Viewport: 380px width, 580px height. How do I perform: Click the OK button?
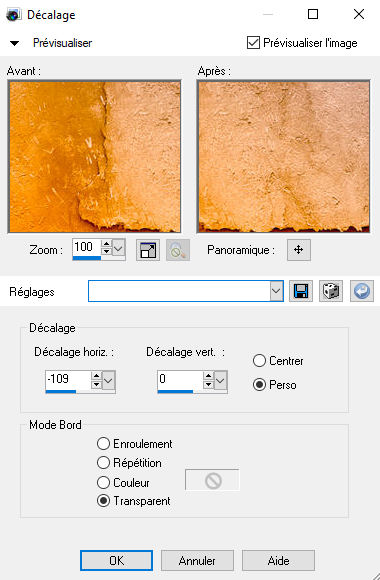(116, 560)
